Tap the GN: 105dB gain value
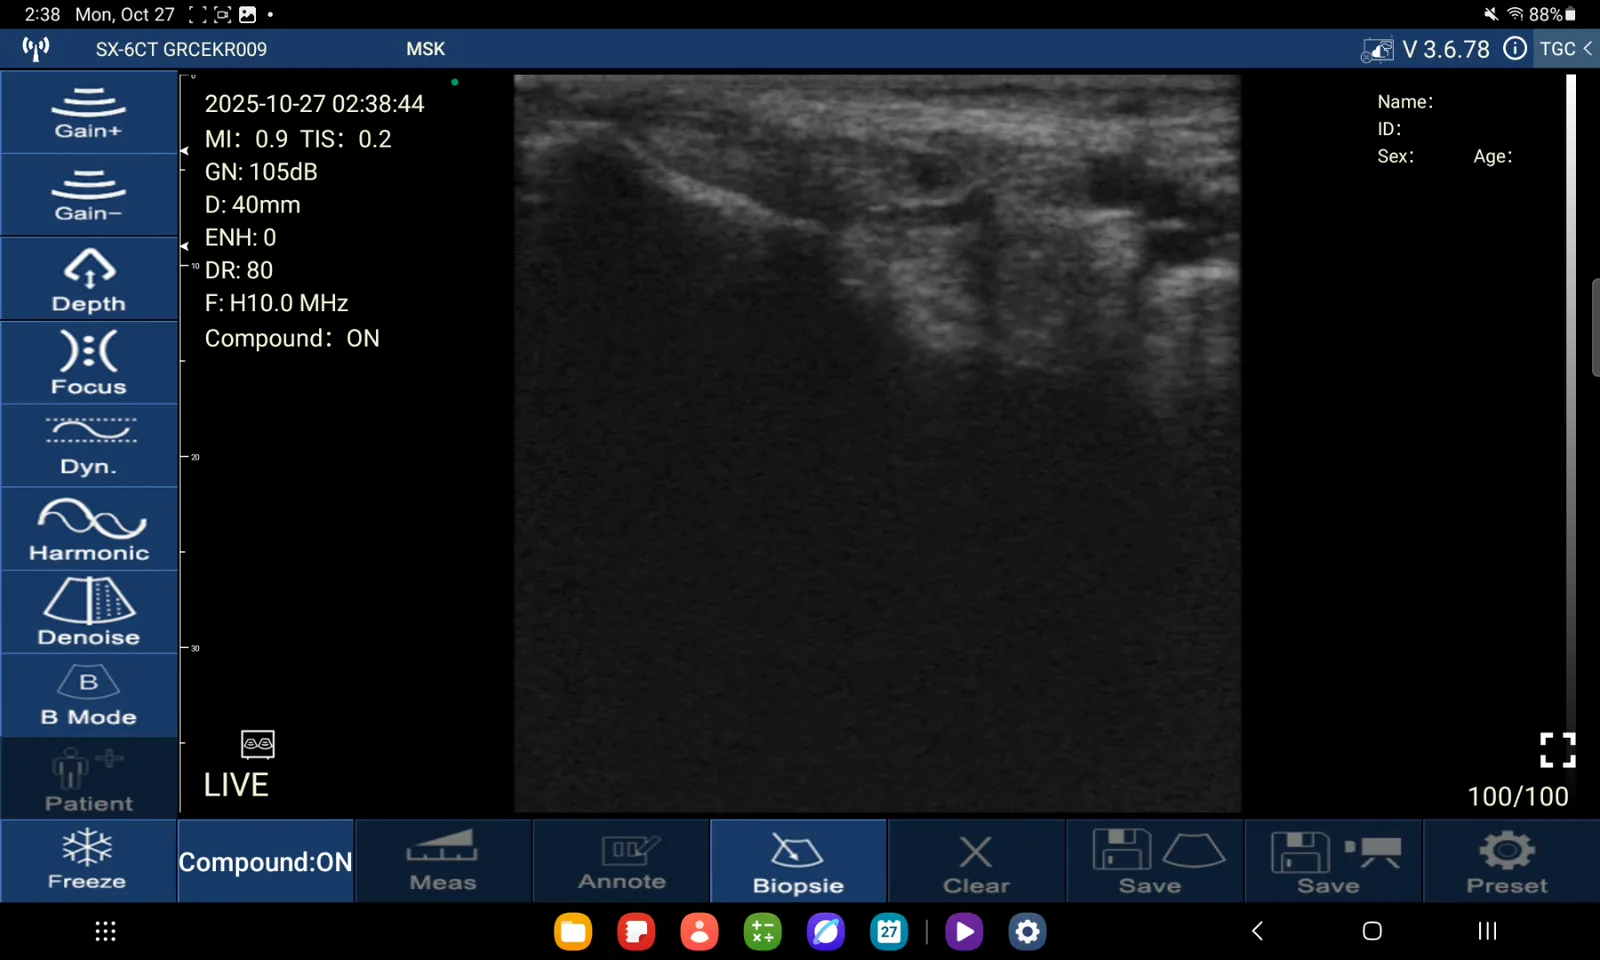Viewport: 1600px width, 960px height. pyautogui.click(x=261, y=172)
